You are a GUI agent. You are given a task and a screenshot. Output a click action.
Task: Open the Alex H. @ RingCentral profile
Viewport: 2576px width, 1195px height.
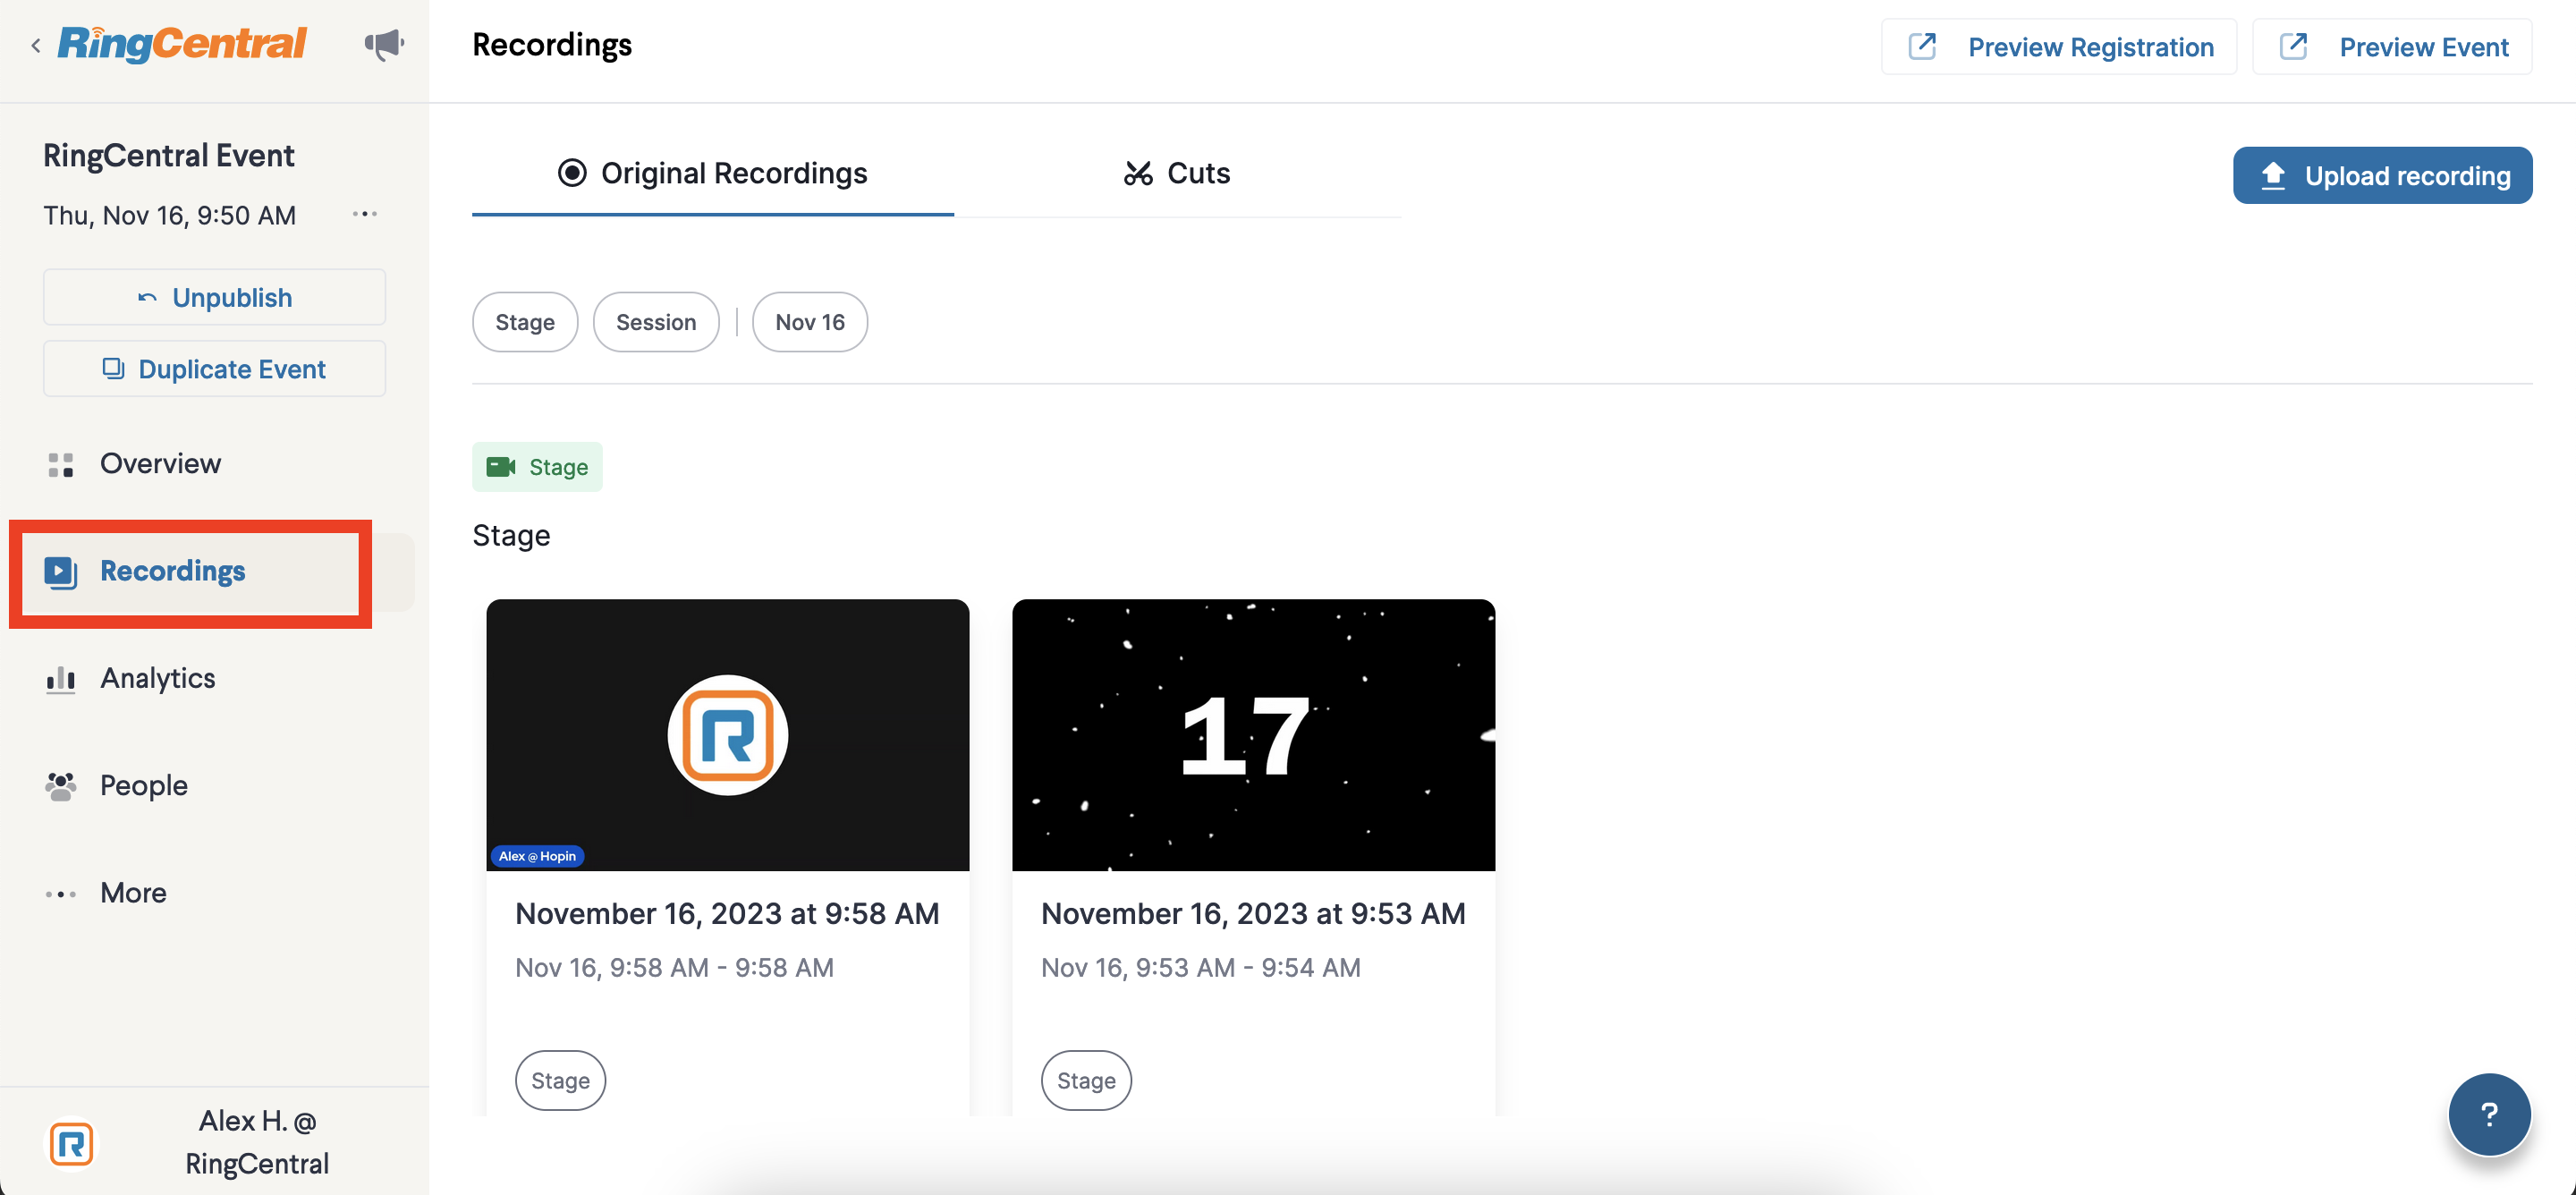coord(257,1142)
